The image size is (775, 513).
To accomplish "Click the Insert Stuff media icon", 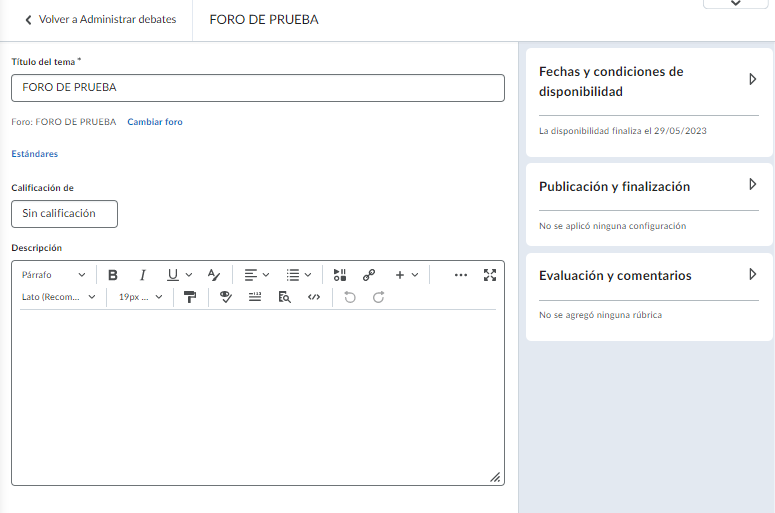I will [x=340, y=275].
